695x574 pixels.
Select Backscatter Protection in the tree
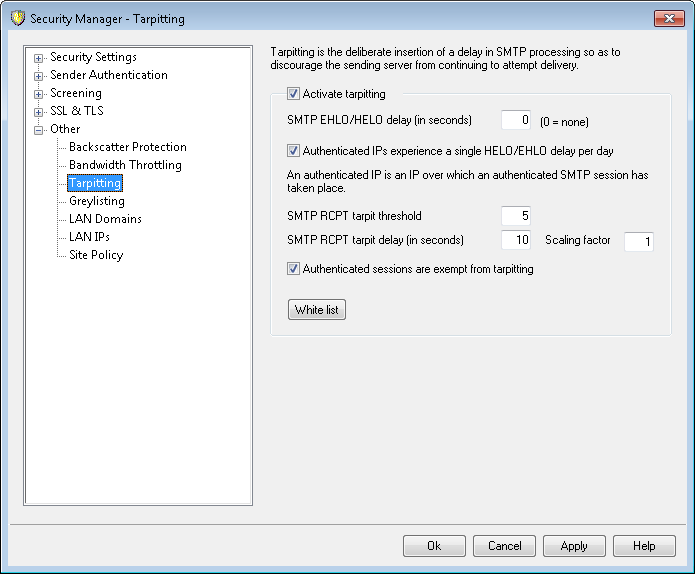click(127, 147)
